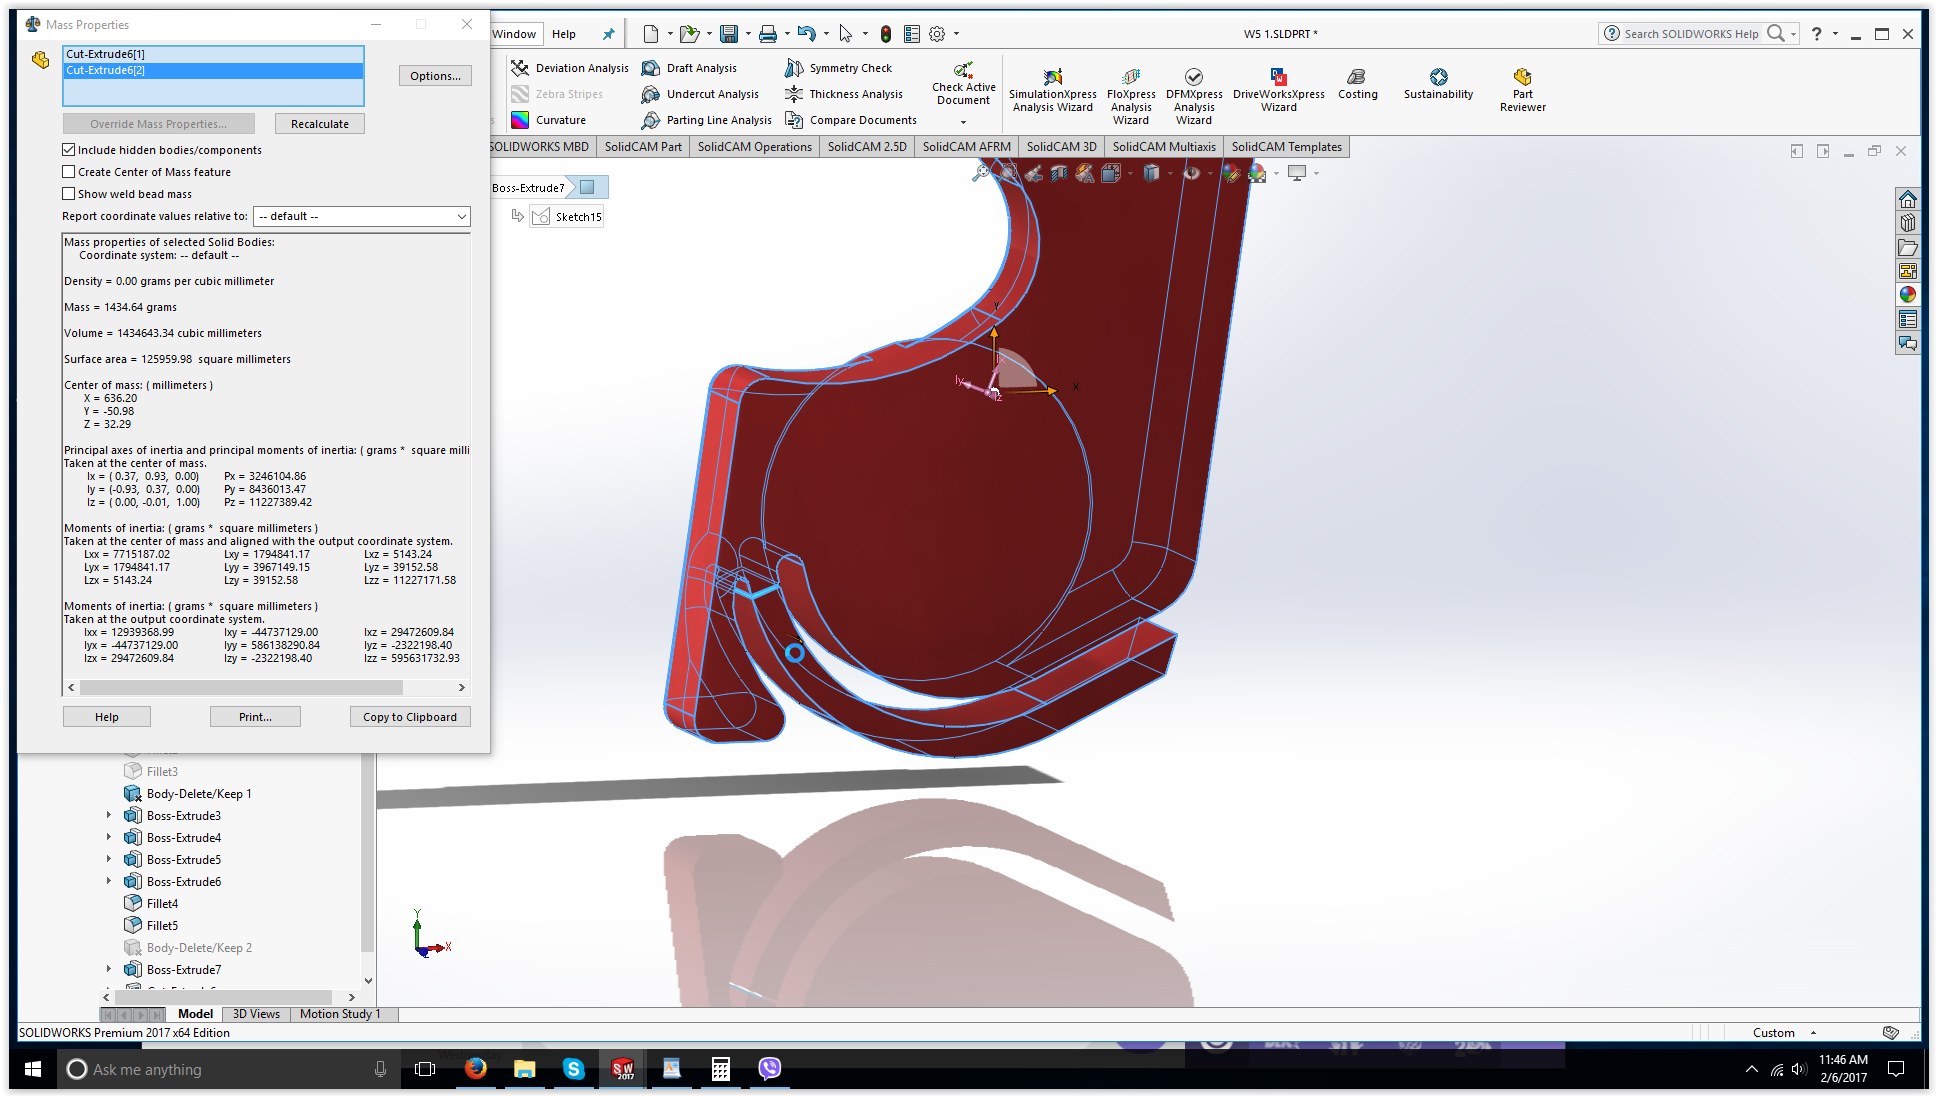Click the Search SOLIDWORKS Help field
1937x1097 pixels.
1691,34
